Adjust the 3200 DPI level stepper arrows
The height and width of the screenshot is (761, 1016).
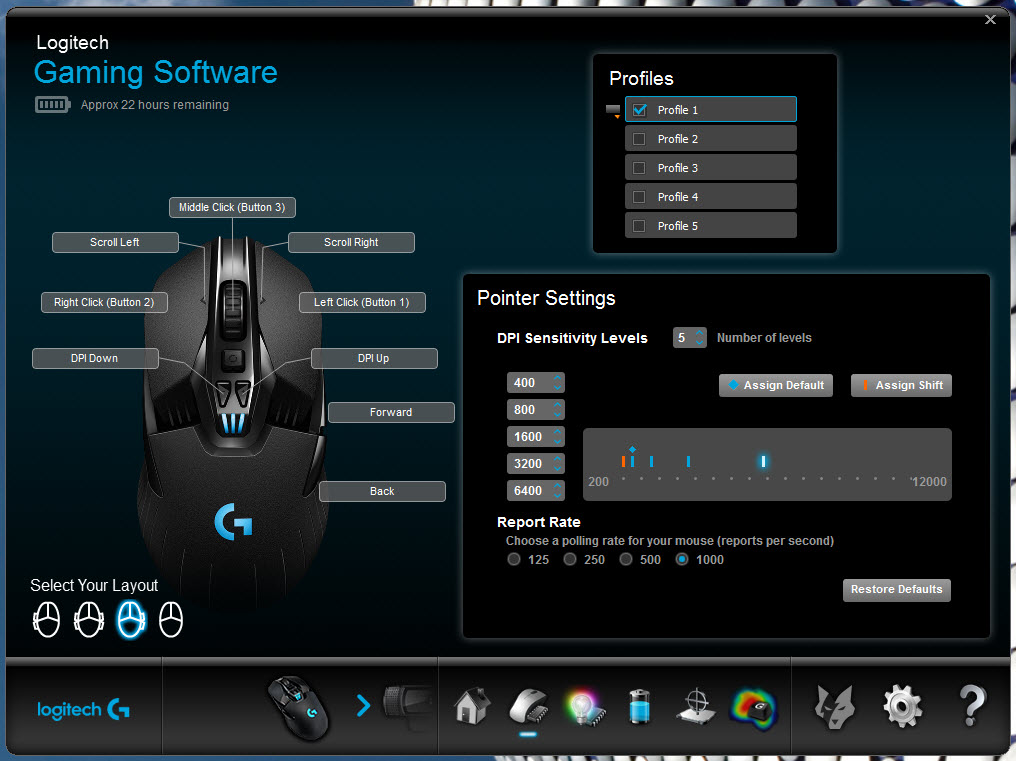click(557, 463)
